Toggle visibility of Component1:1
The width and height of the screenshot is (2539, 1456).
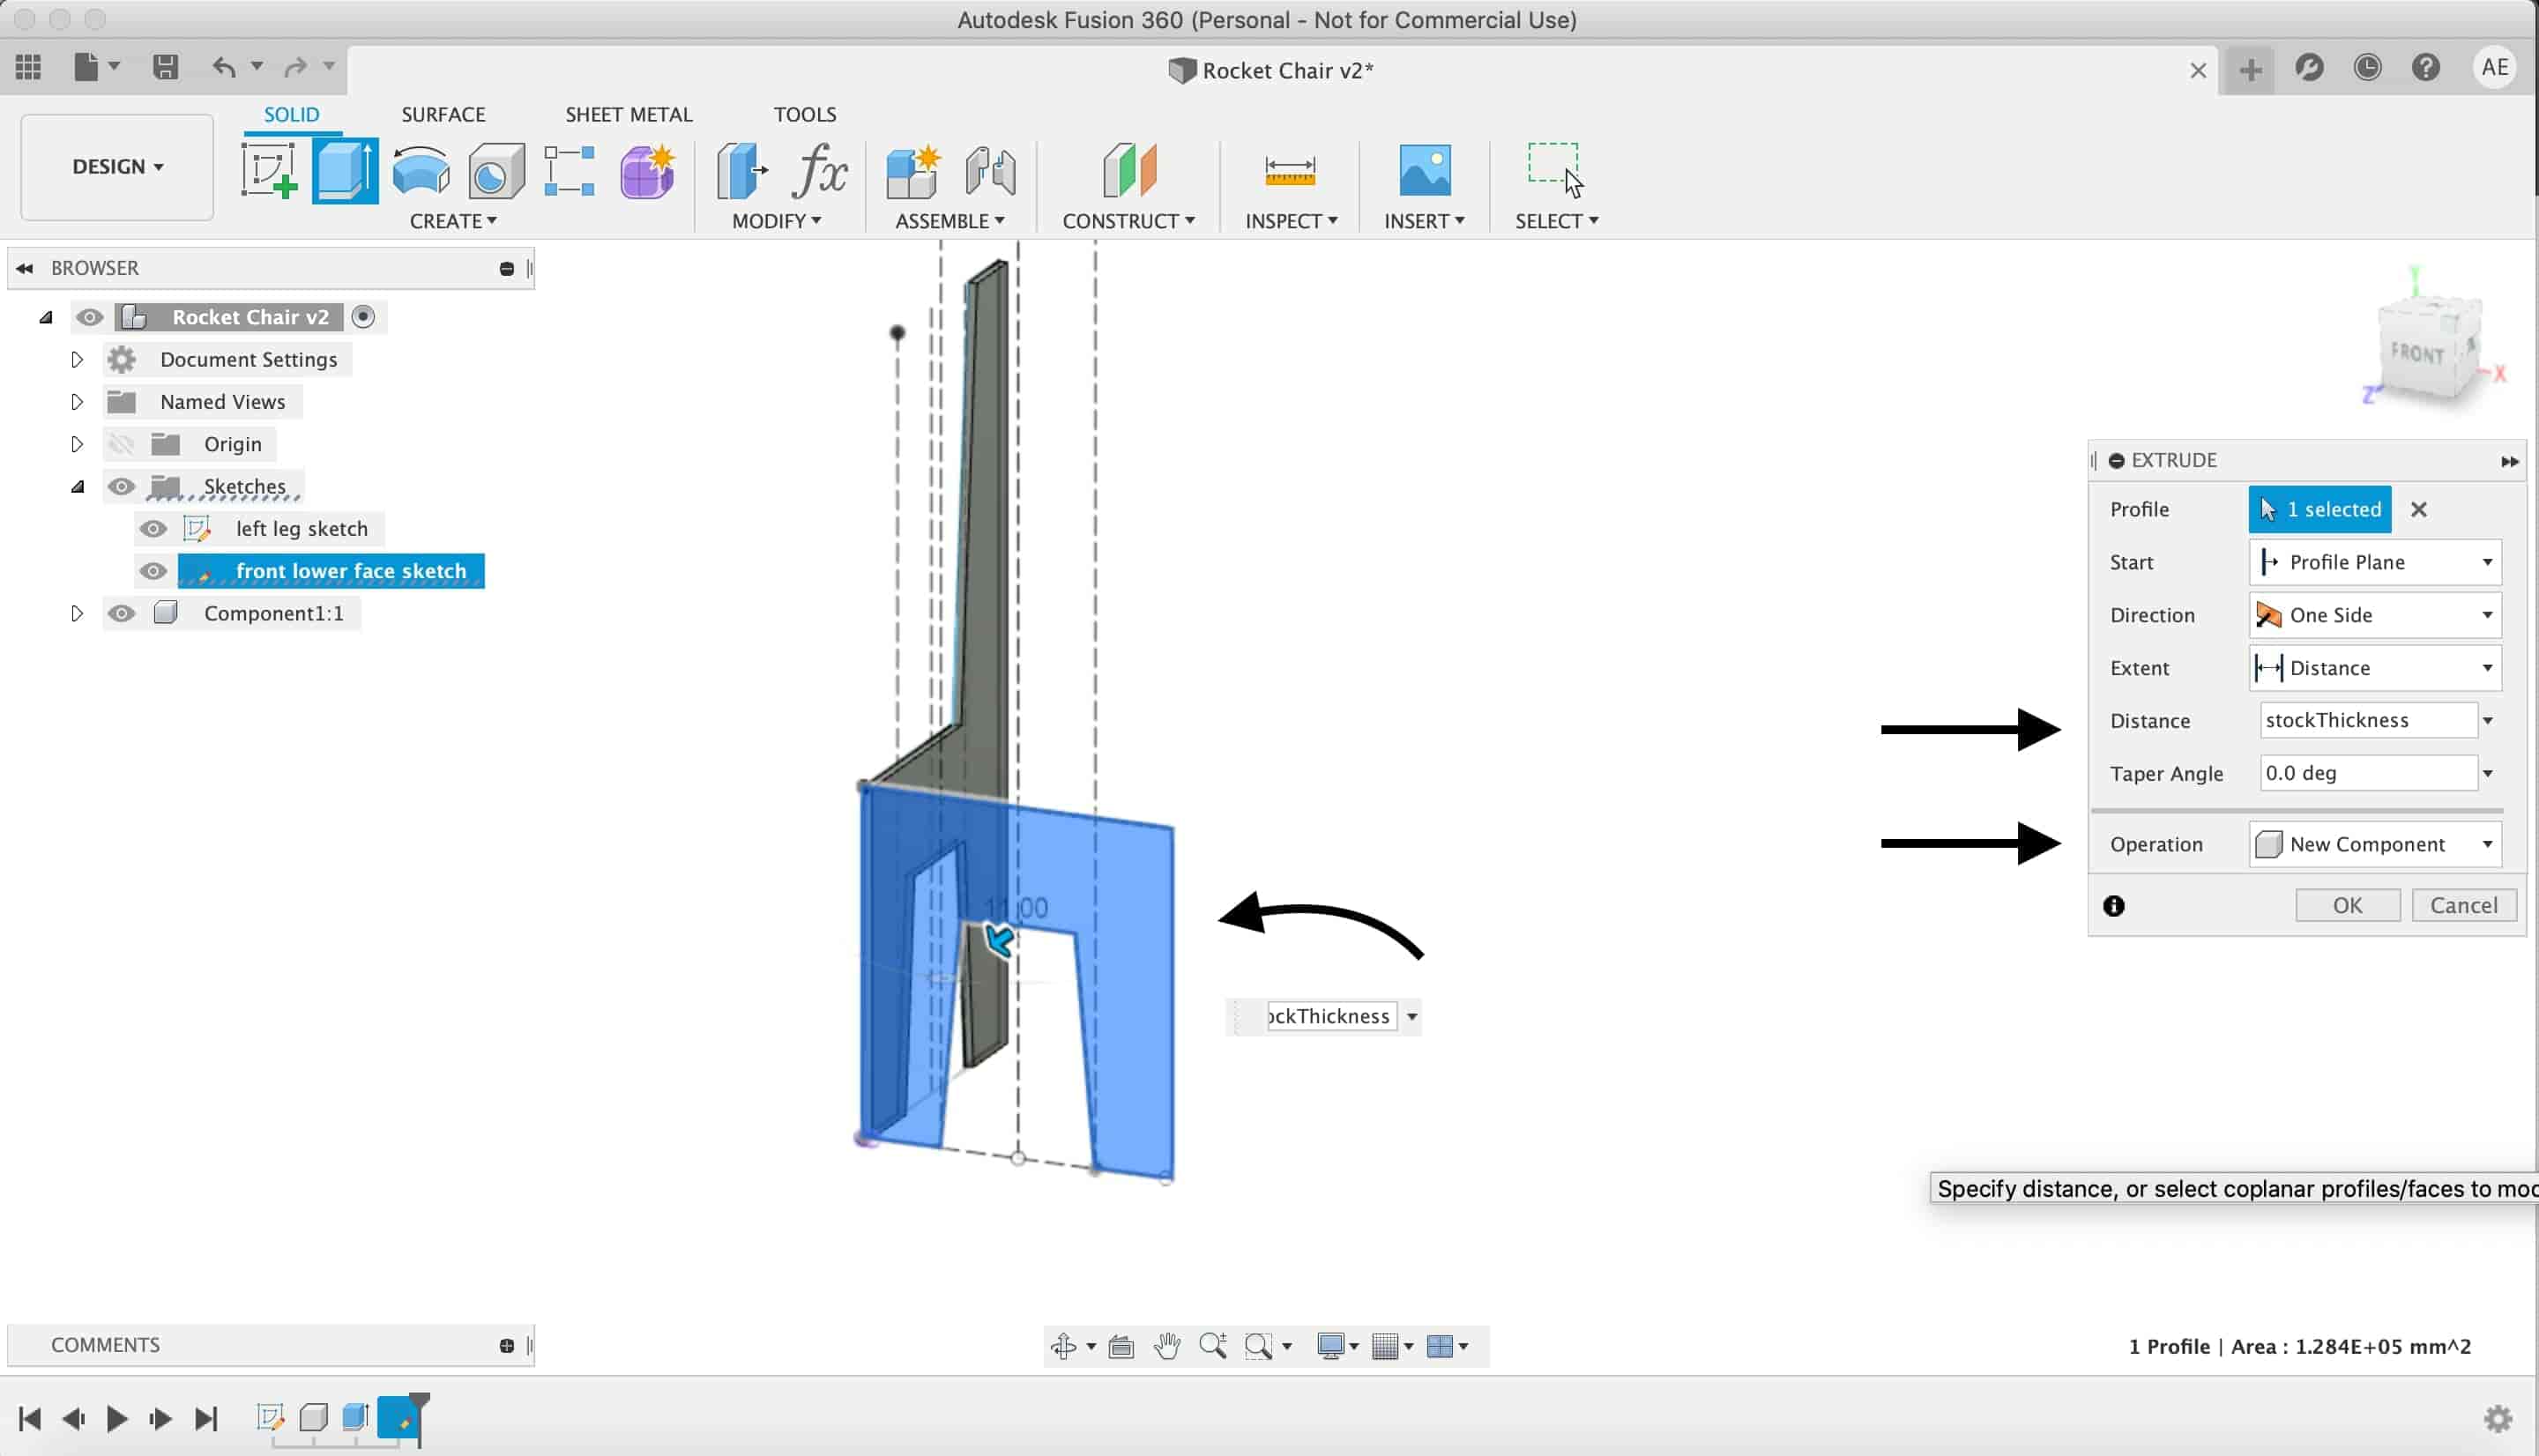(121, 613)
